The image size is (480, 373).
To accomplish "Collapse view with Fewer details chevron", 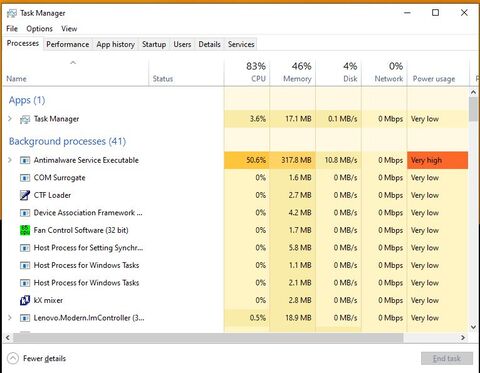I will click(x=13, y=359).
